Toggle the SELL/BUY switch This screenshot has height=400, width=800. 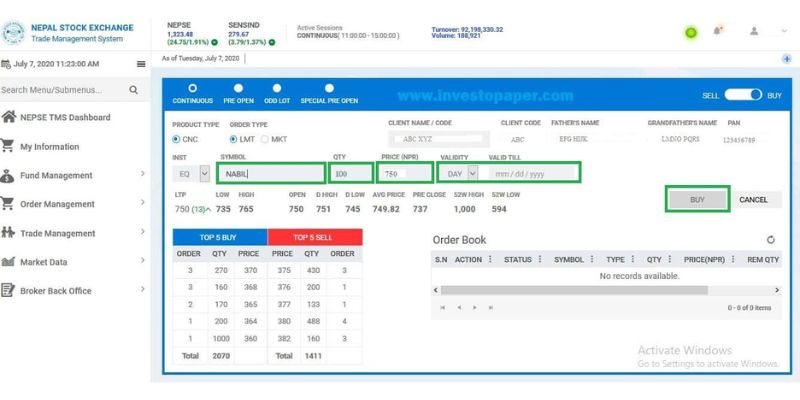click(x=743, y=95)
